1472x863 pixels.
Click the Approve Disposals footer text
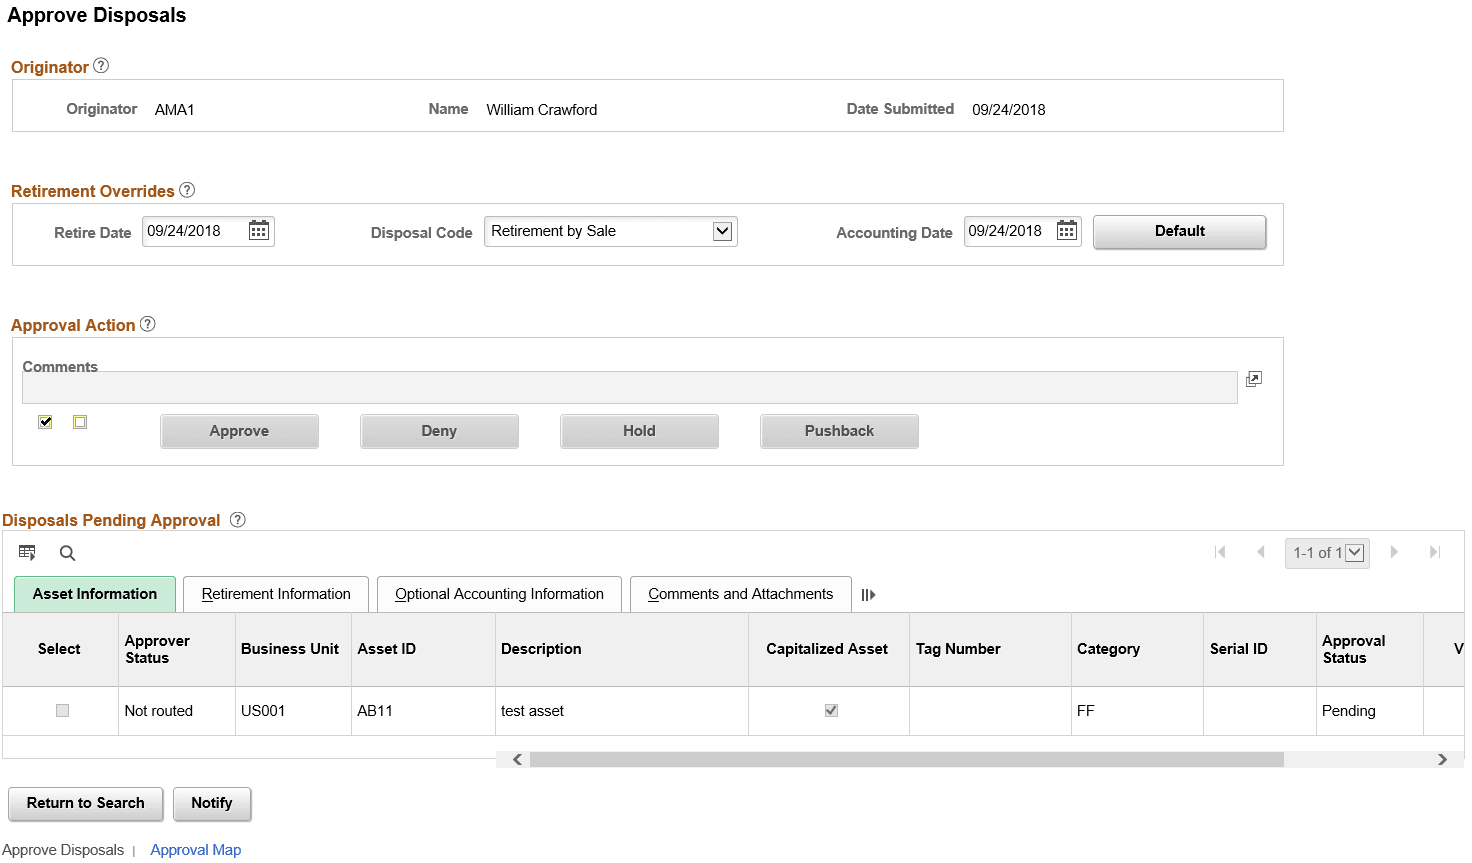click(x=63, y=850)
